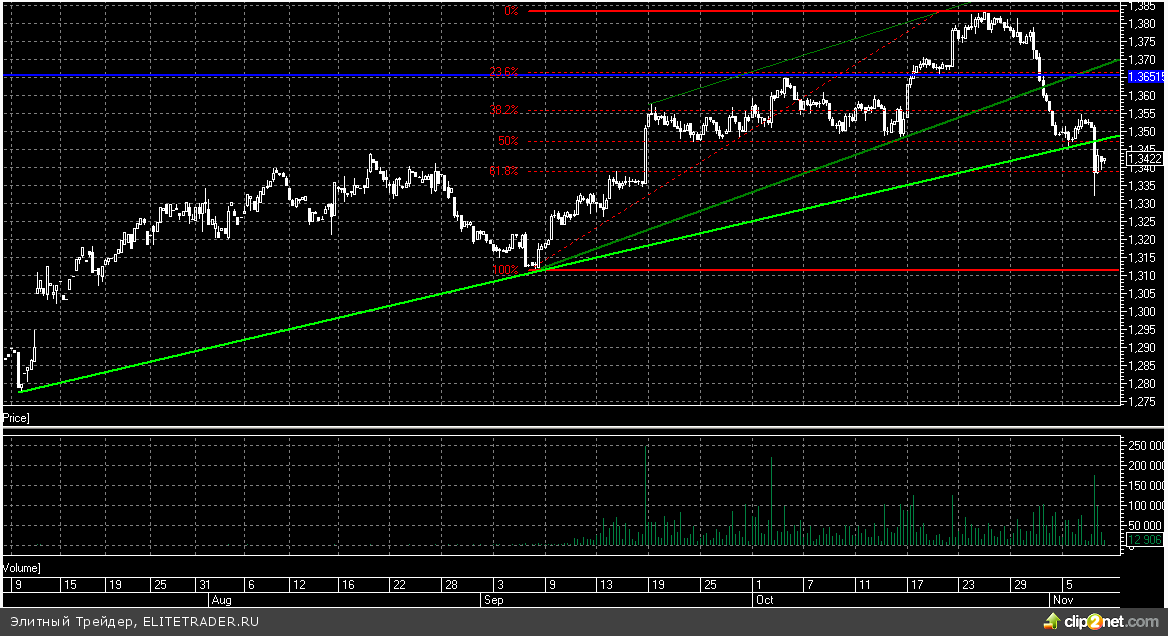Click the current volume tag 12 906
The height and width of the screenshot is (636, 1168).
[x=1145, y=540]
